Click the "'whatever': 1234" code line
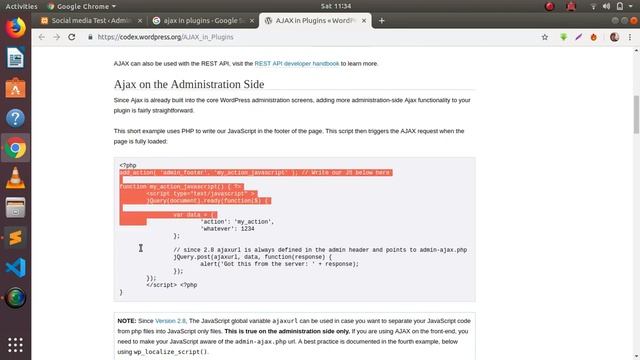 click(227, 229)
